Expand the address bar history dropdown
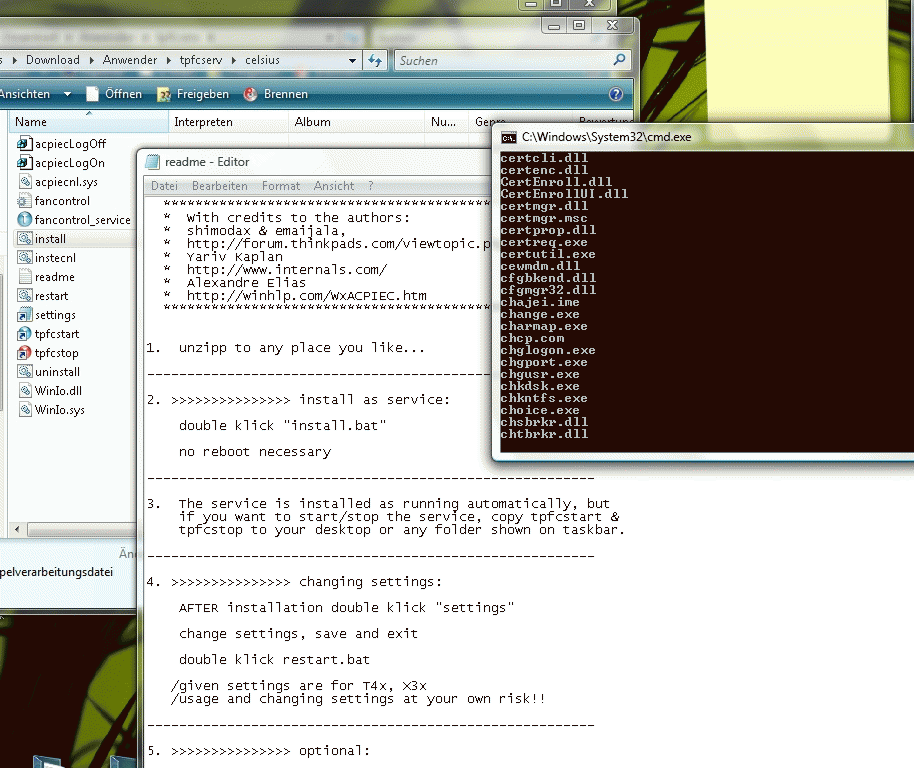This screenshot has width=914, height=768. 352,61
